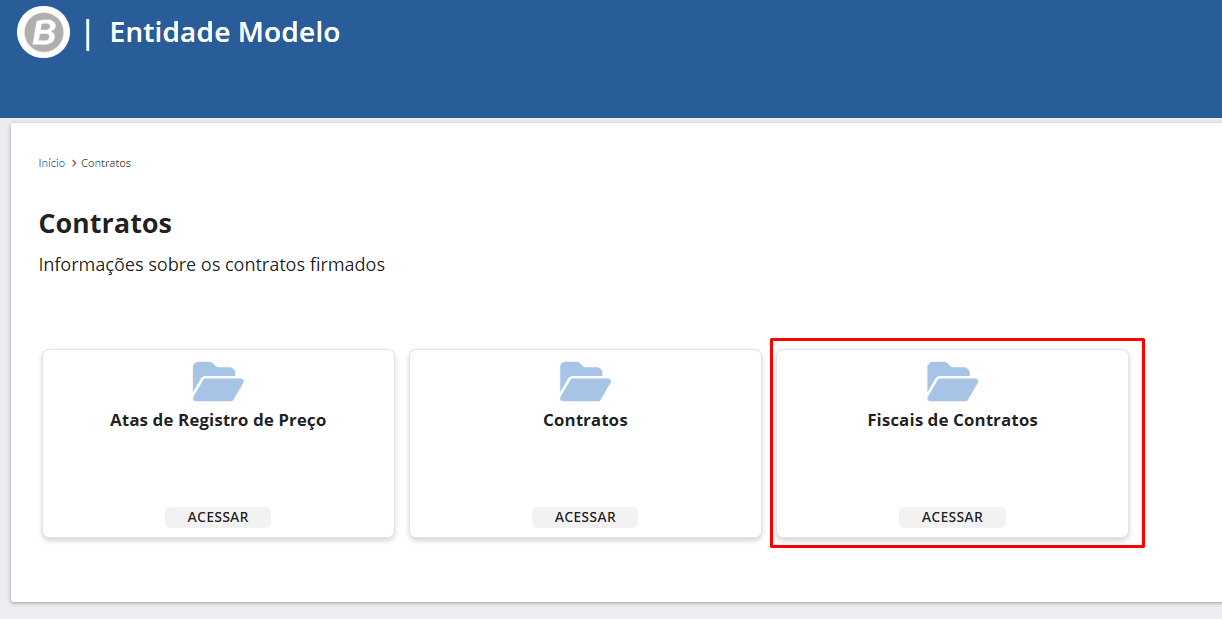Select the Contratos breadcrumb item

click(x=106, y=163)
